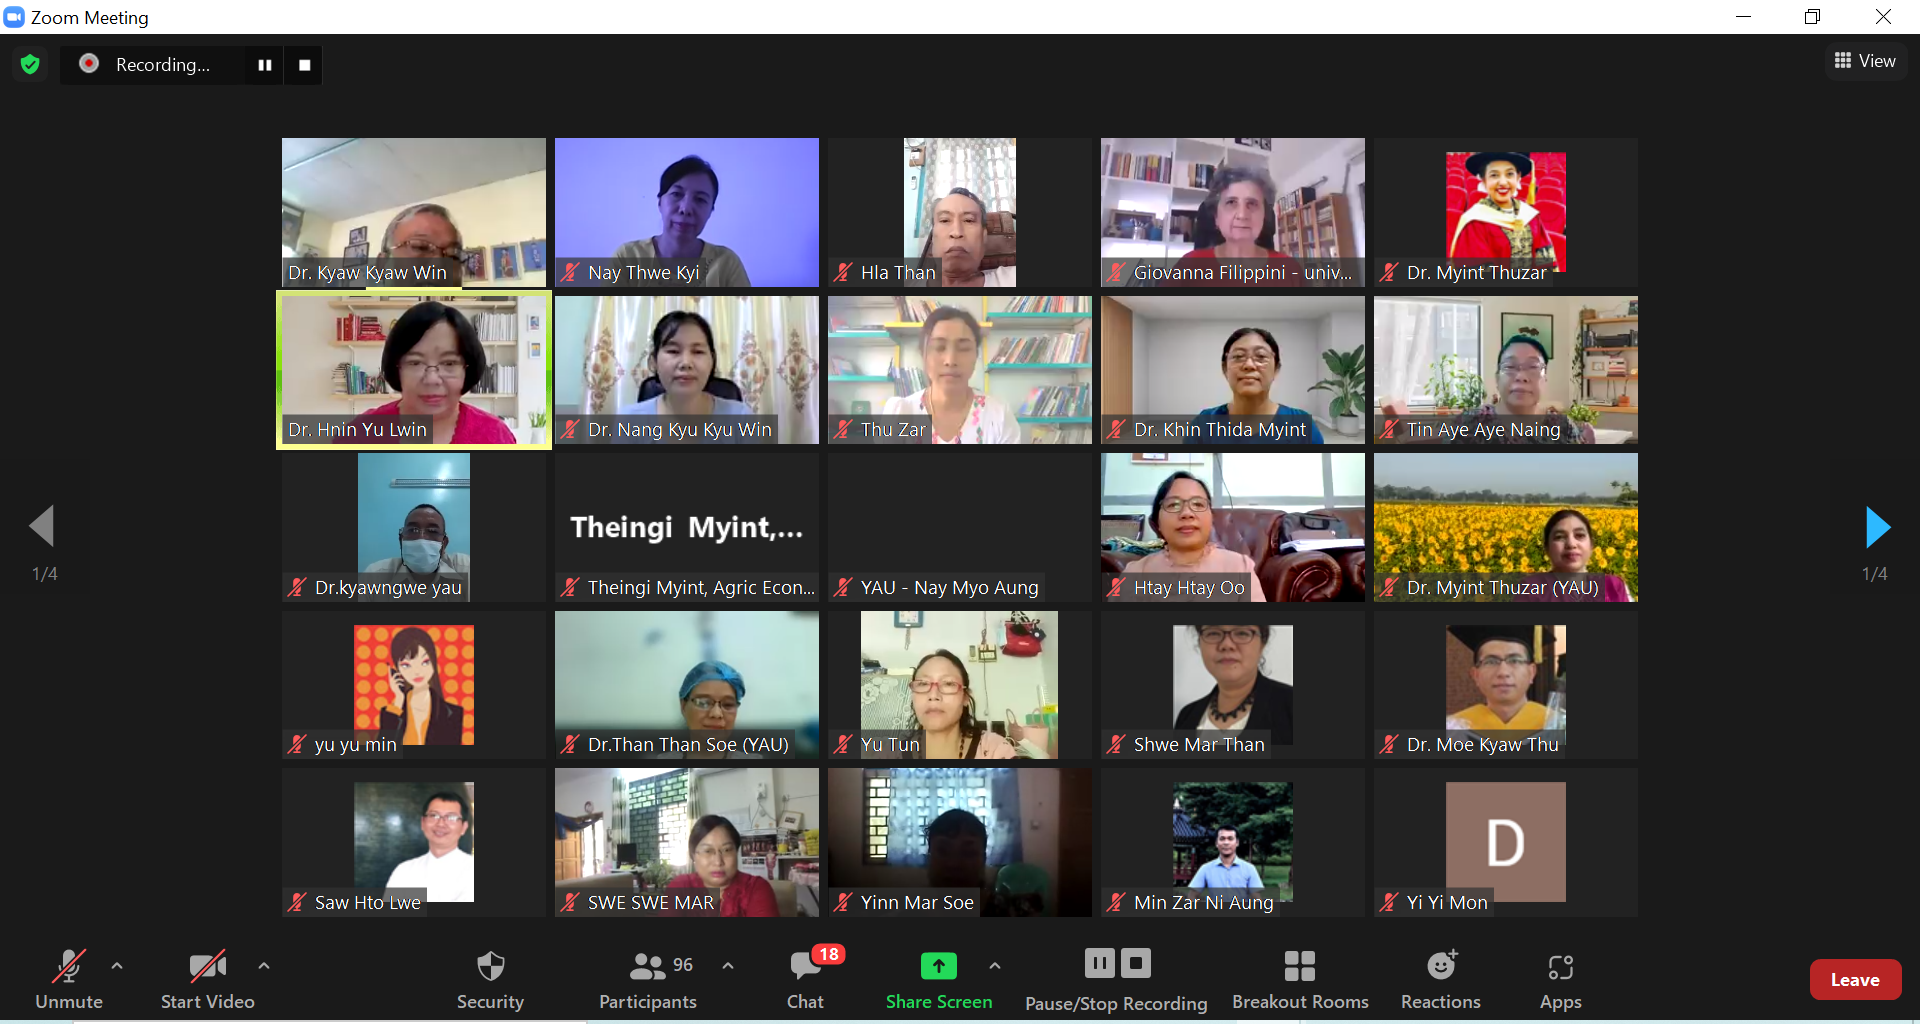Expand audio options caret next to Unmute
The height and width of the screenshot is (1024, 1924).
(x=117, y=966)
